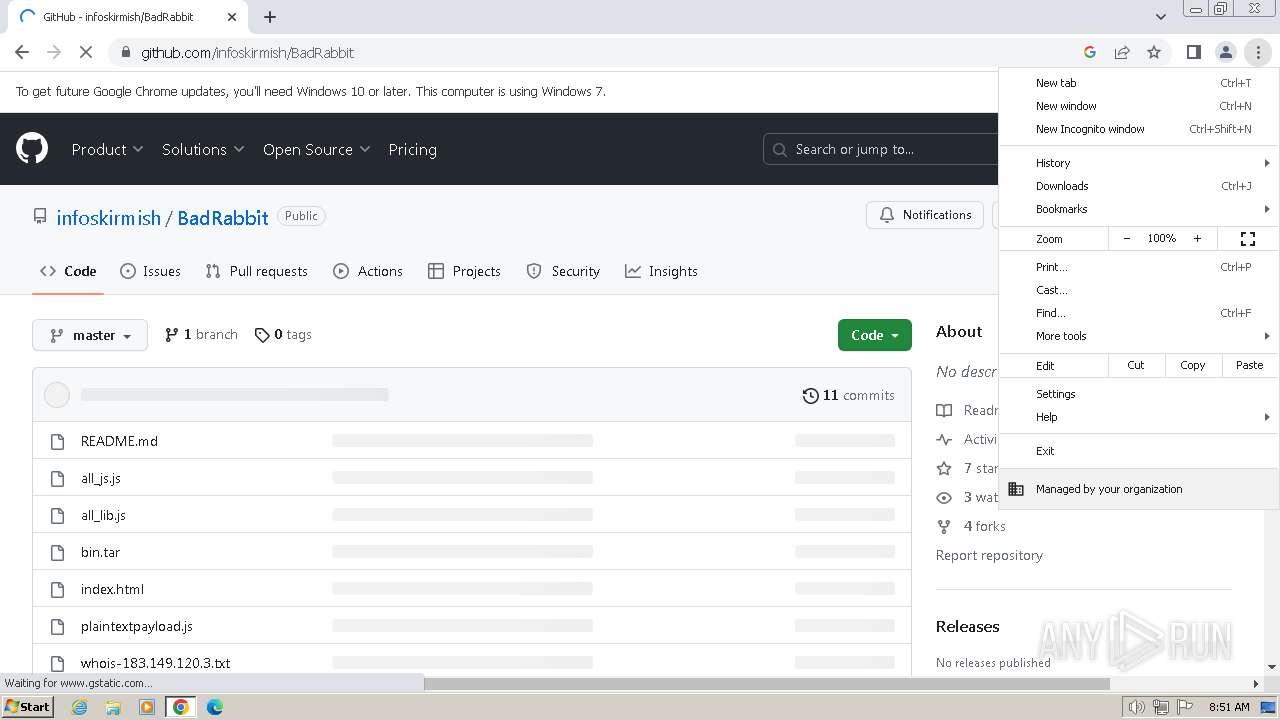Zoom out with minus button
The width and height of the screenshot is (1280, 720).
[x=1127, y=239]
